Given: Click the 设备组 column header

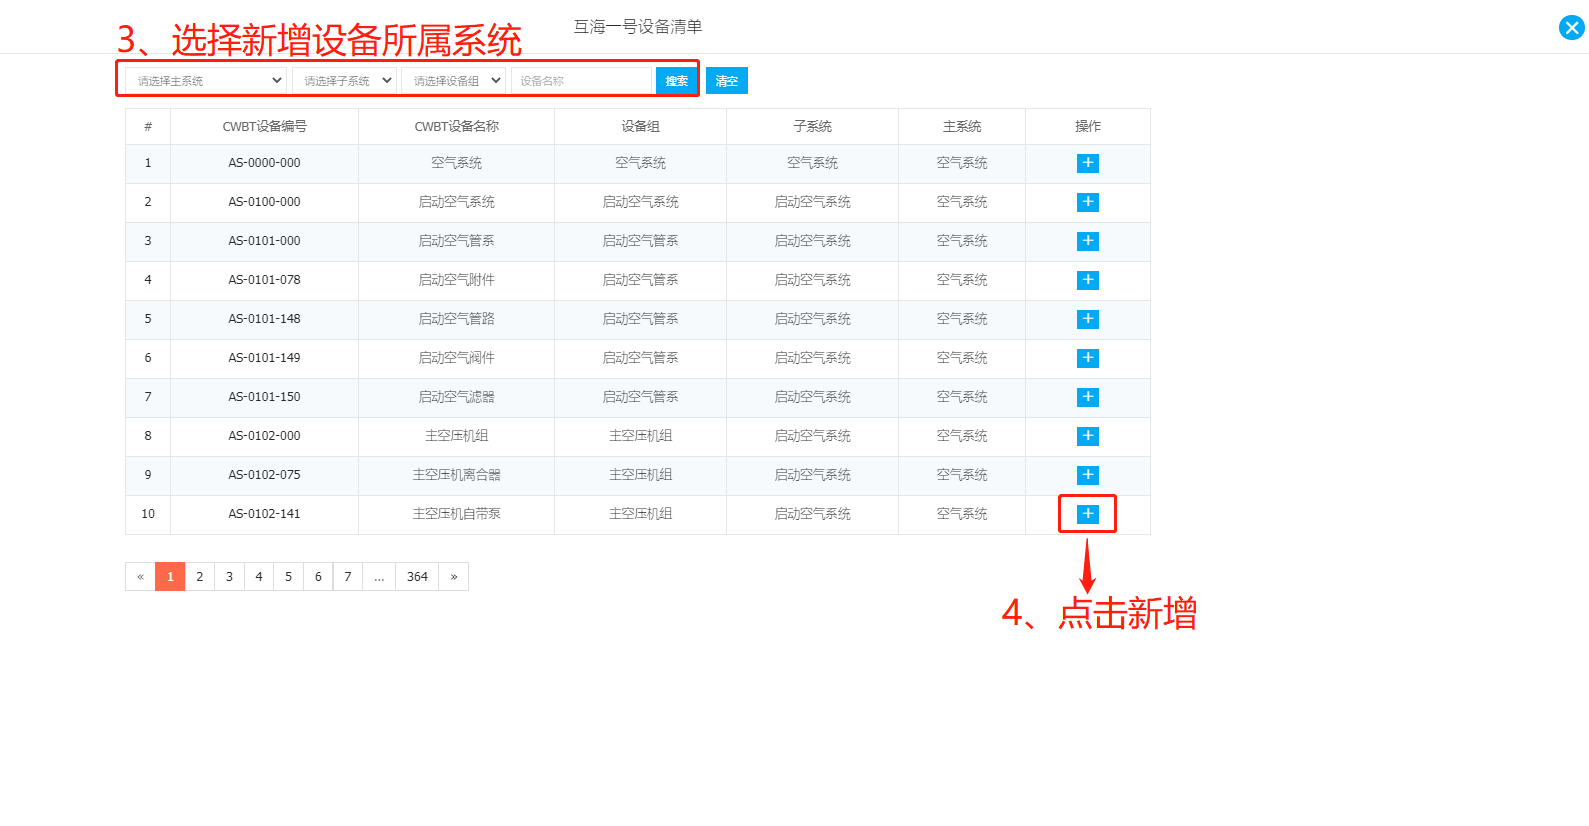Looking at the screenshot, I should (x=640, y=127).
